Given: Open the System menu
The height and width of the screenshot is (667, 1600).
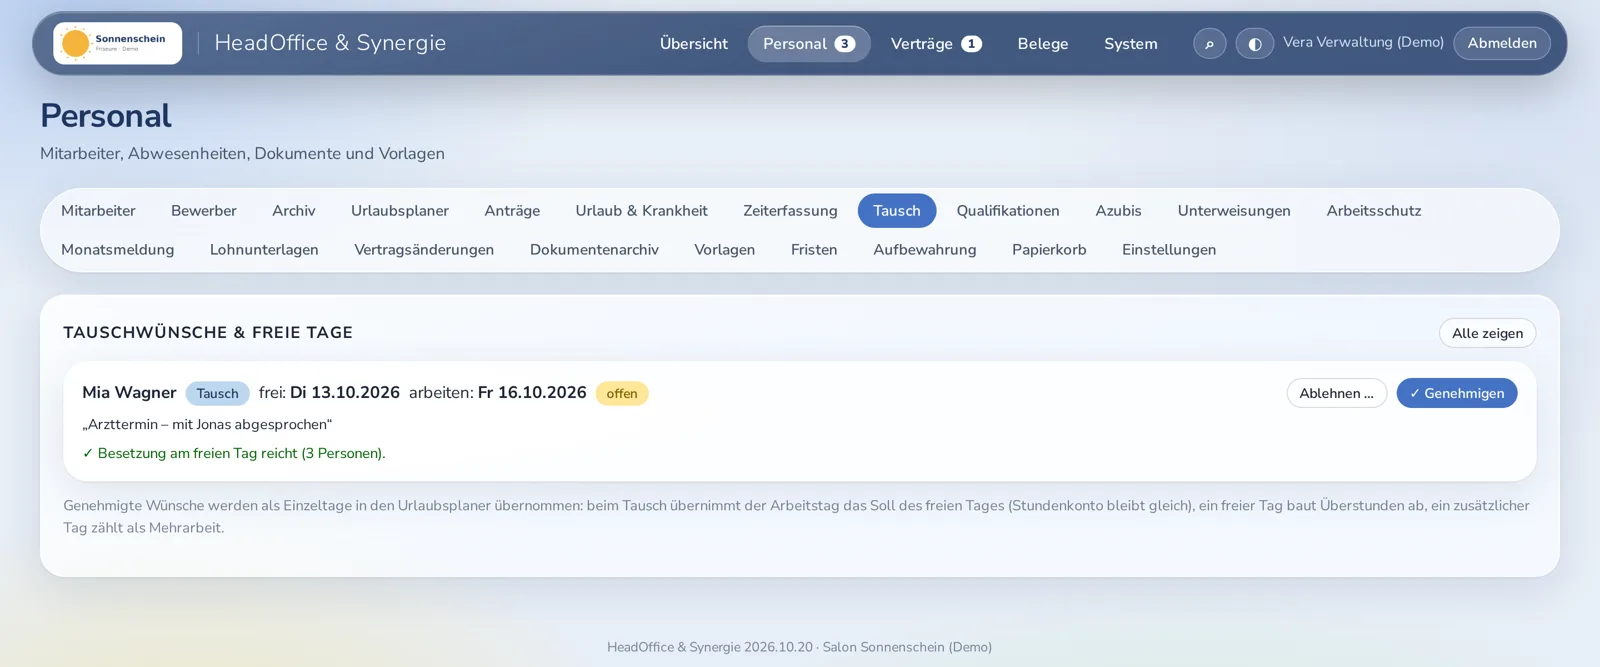Looking at the screenshot, I should [x=1131, y=43].
